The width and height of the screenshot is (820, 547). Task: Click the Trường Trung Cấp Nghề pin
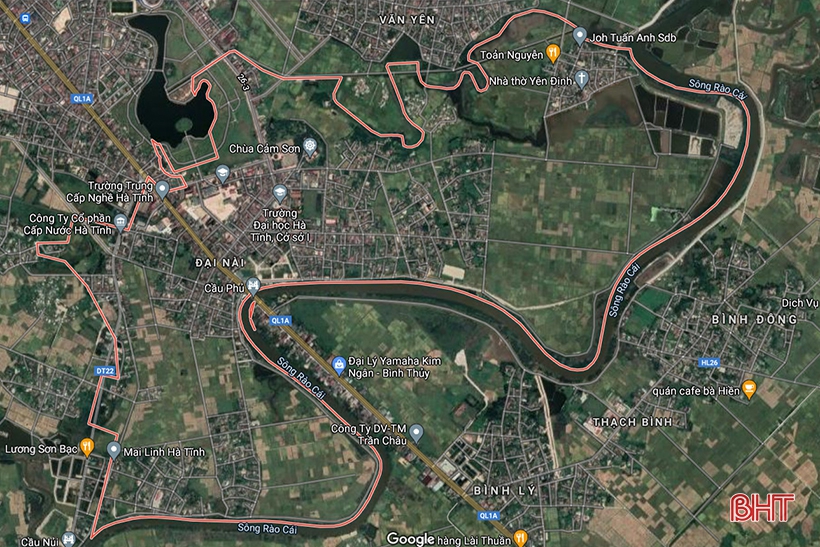coord(162,189)
